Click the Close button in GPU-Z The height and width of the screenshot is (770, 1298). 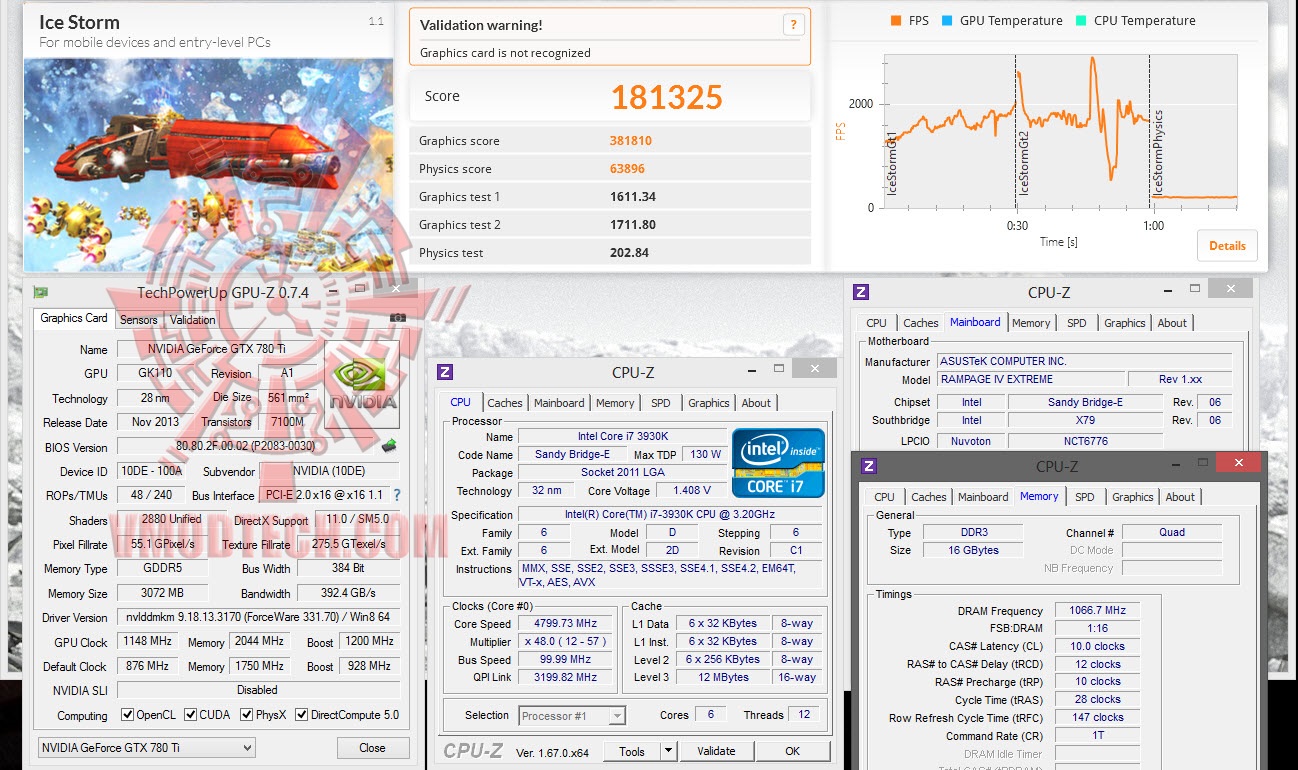tap(372, 748)
